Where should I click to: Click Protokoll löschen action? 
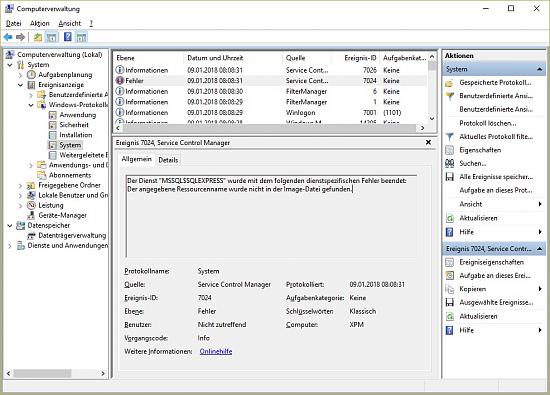click(x=488, y=123)
